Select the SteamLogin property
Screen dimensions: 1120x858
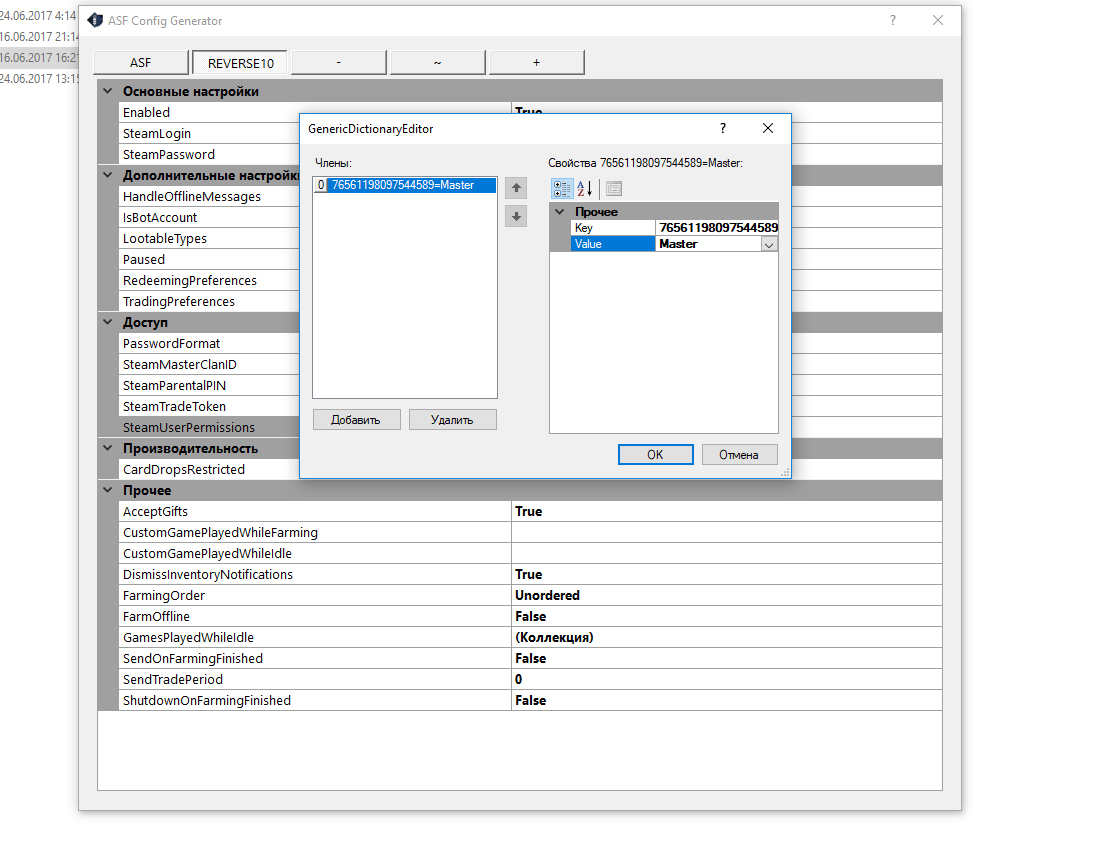tap(209, 134)
